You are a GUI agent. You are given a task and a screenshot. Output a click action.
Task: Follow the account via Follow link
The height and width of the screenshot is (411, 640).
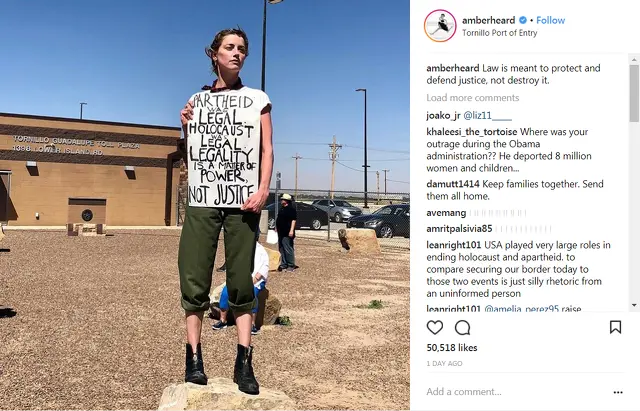point(550,20)
